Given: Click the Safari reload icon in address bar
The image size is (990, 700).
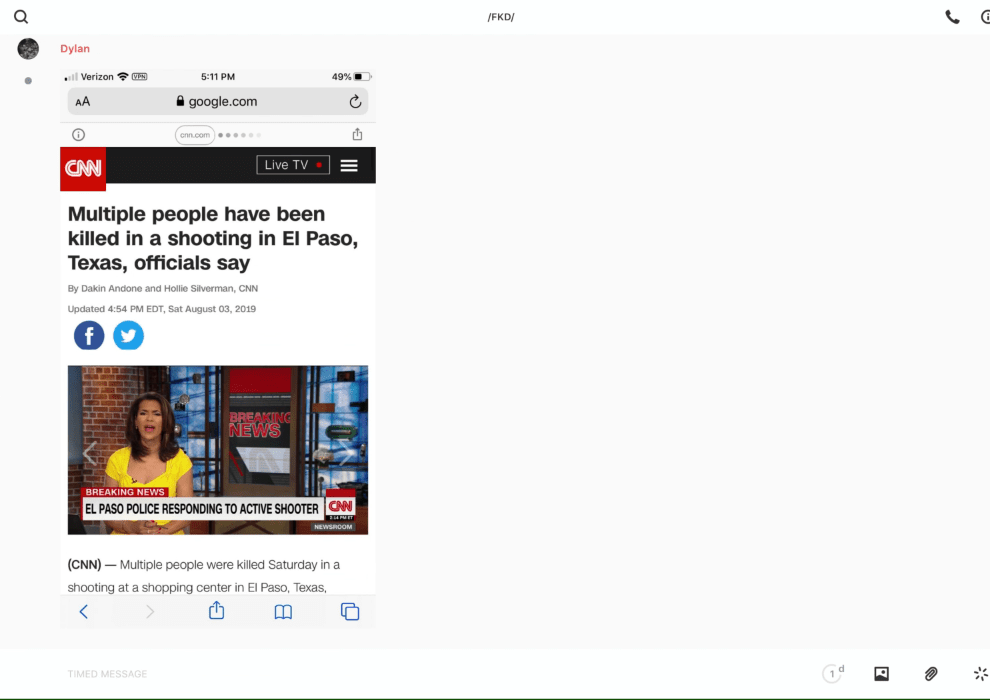Looking at the screenshot, I should [355, 102].
